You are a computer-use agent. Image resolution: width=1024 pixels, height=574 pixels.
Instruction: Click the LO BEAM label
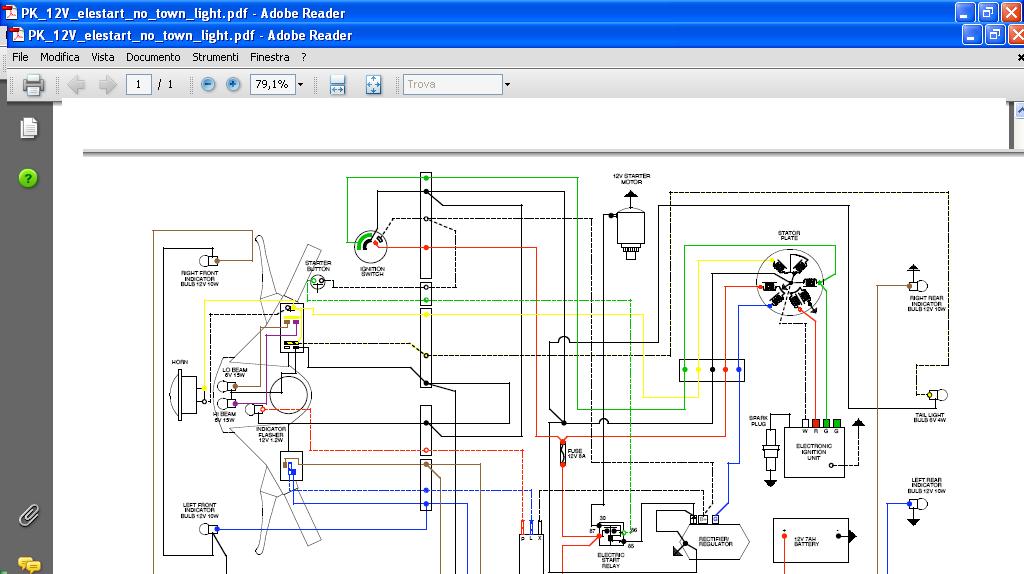tap(234, 372)
